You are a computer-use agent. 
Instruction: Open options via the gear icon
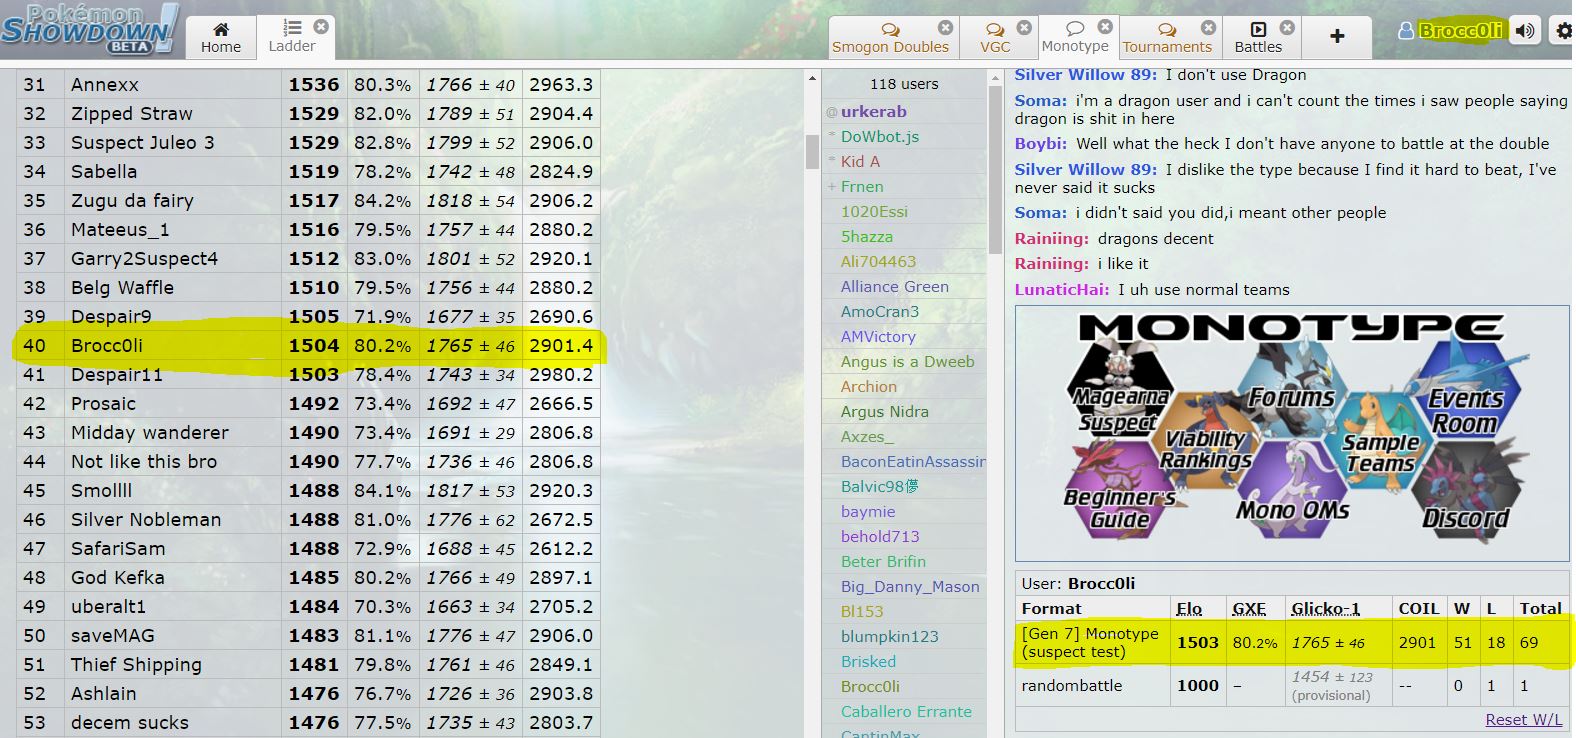(1563, 31)
